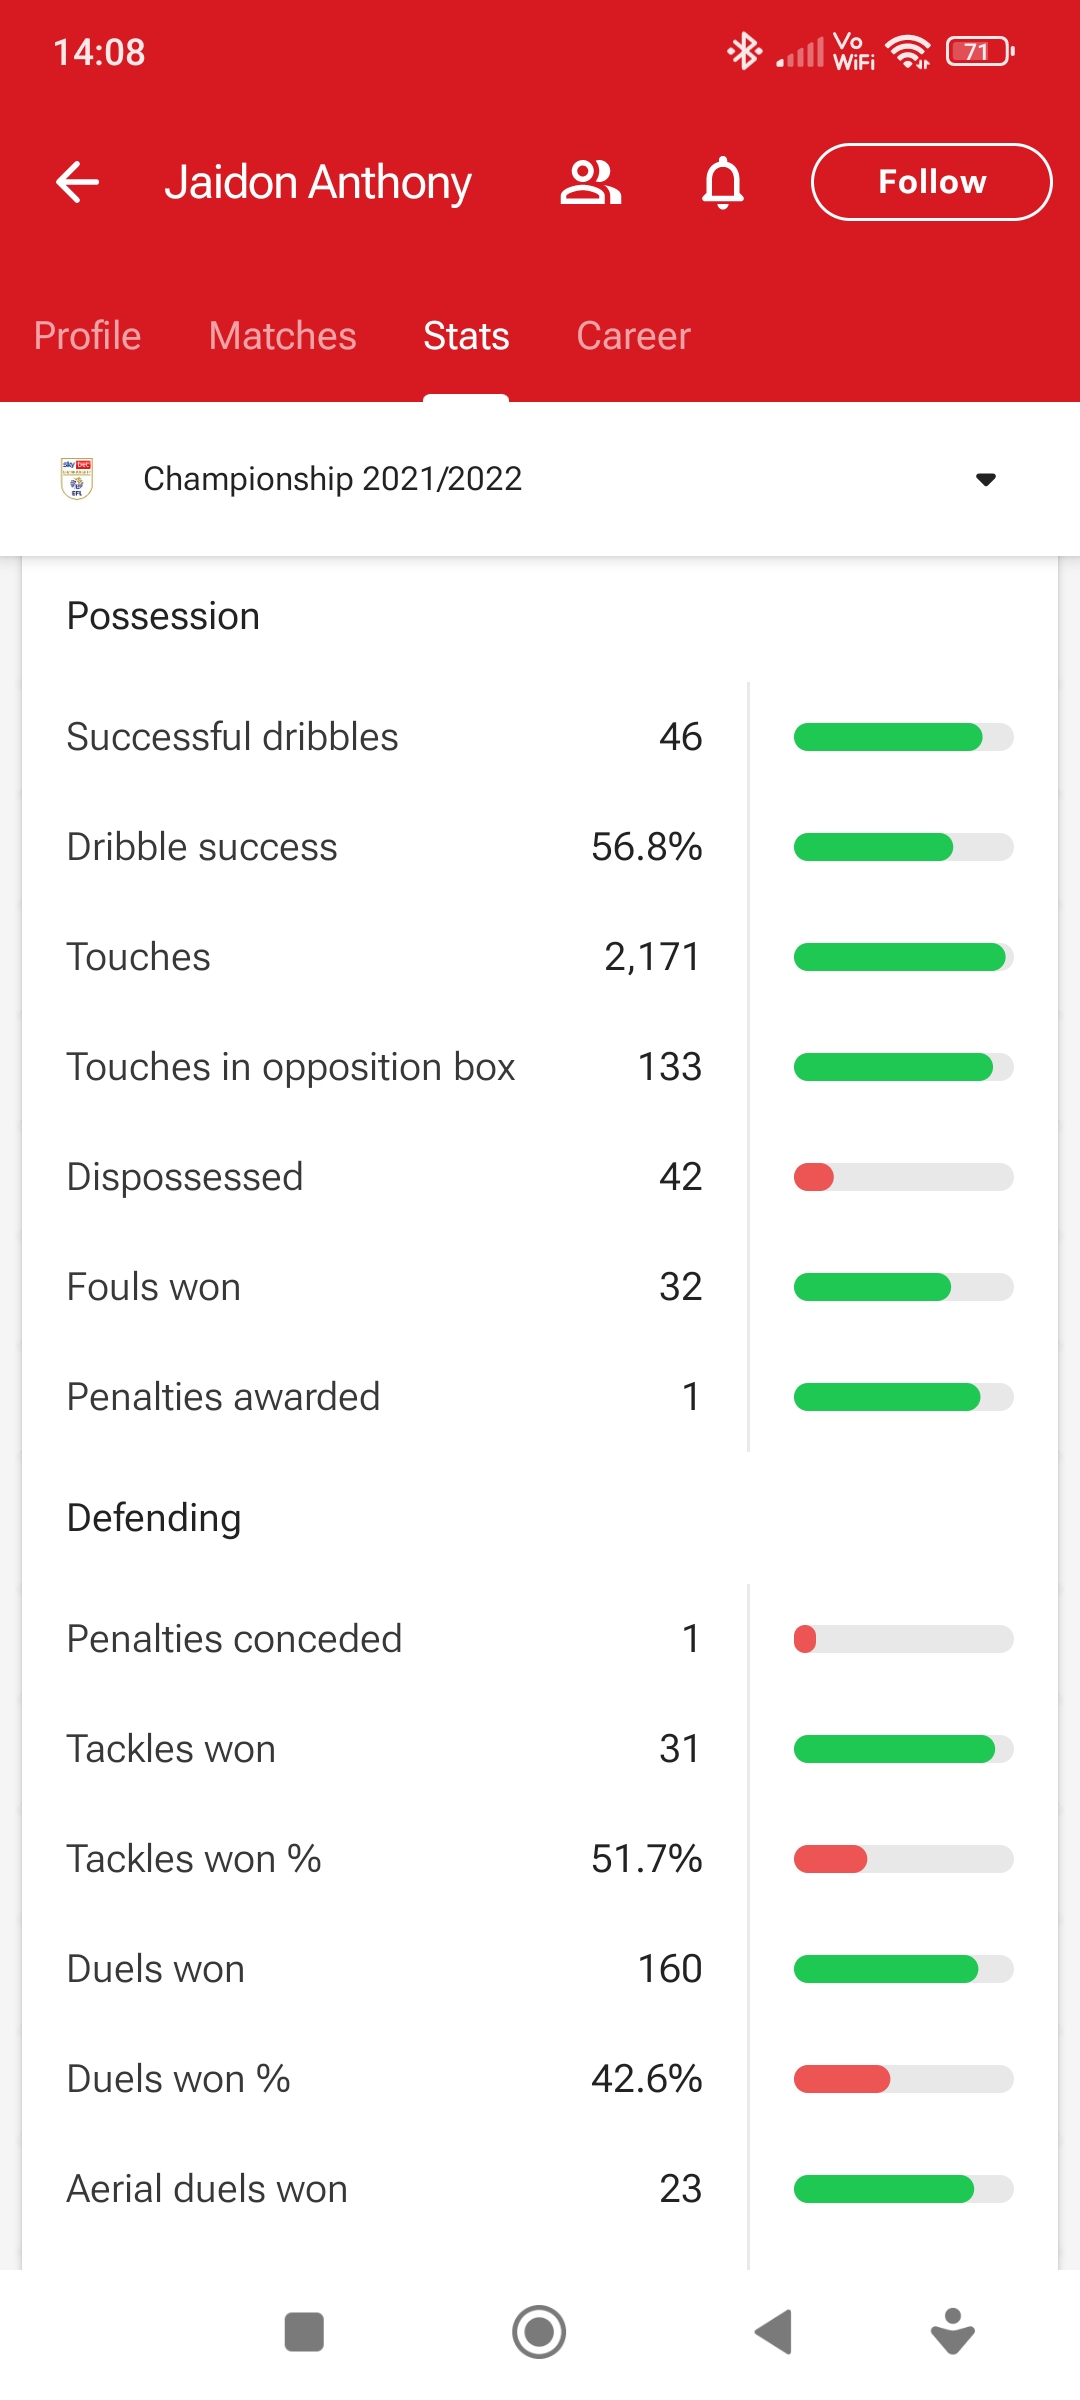Screen dimensions: 1080x2400
Task: Switch to the Matches tab
Action: point(282,336)
